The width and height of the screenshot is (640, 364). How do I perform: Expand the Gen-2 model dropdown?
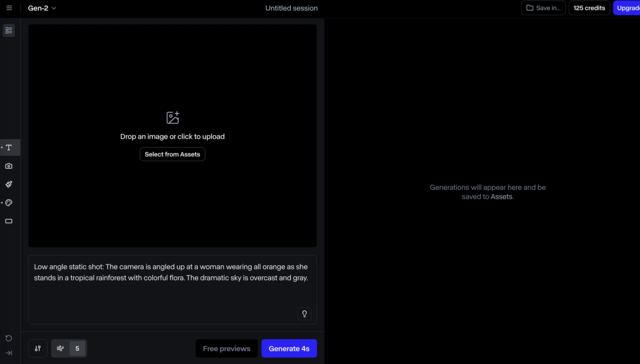click(x=42, y=8)
